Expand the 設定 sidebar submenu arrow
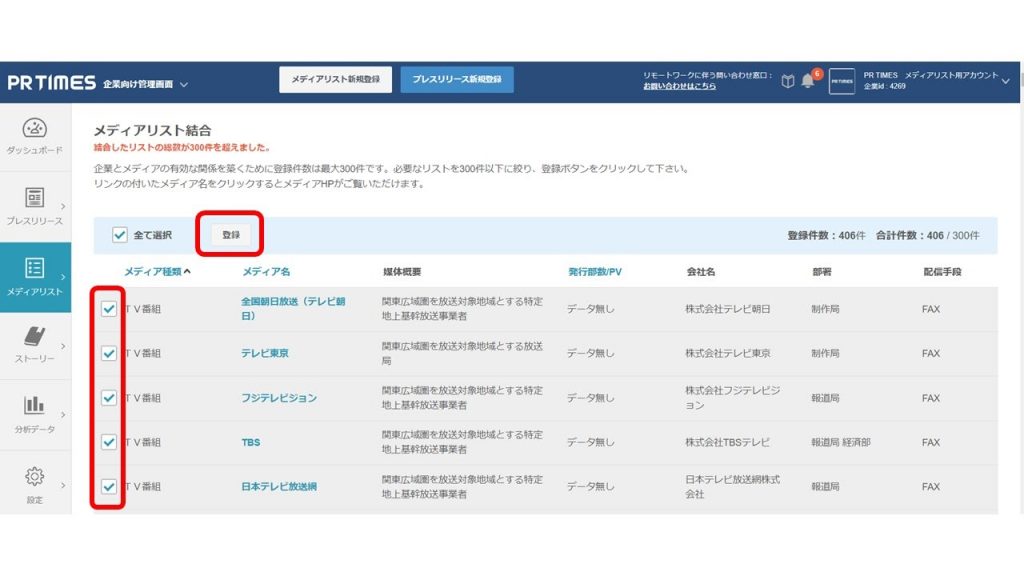The width and height of the screenshot is (1024, 576). [x=63, y=485]
